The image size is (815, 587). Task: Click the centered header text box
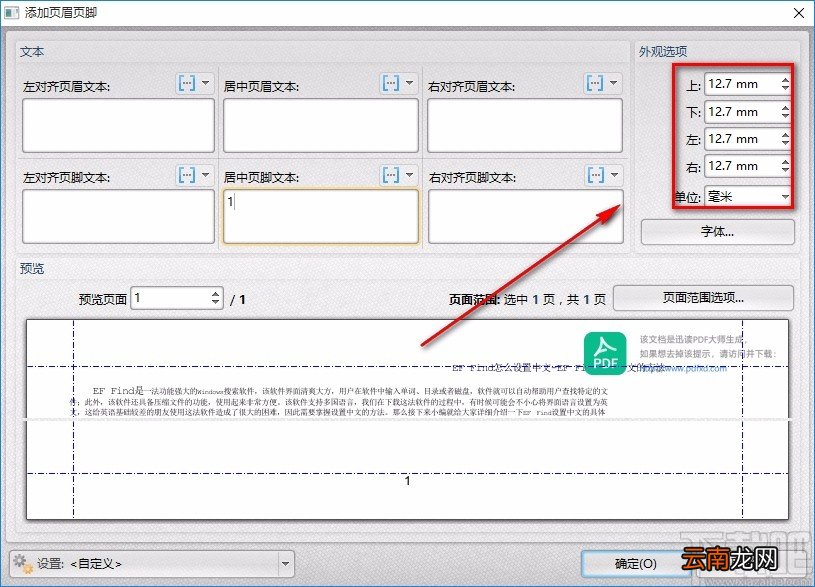coord(321,125)
